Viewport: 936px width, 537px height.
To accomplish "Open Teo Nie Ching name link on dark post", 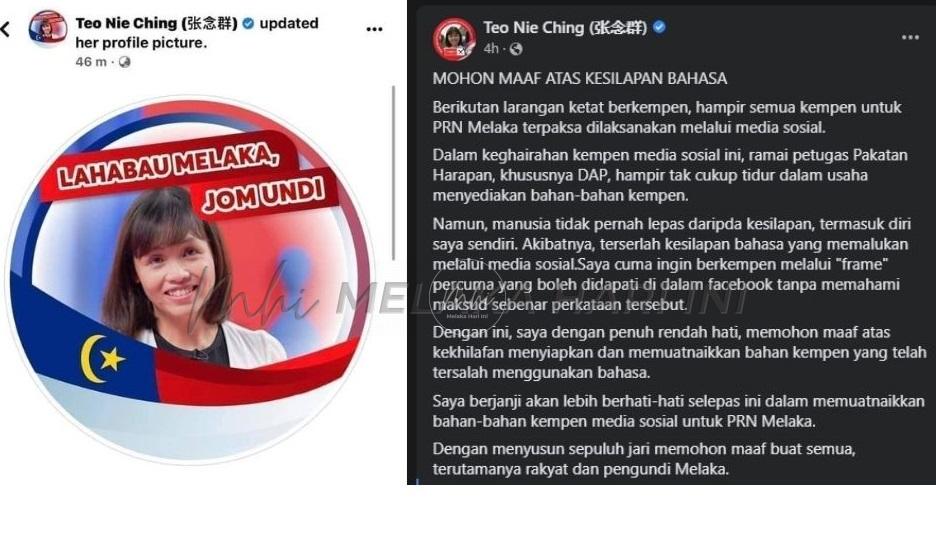I will (565, 27).
